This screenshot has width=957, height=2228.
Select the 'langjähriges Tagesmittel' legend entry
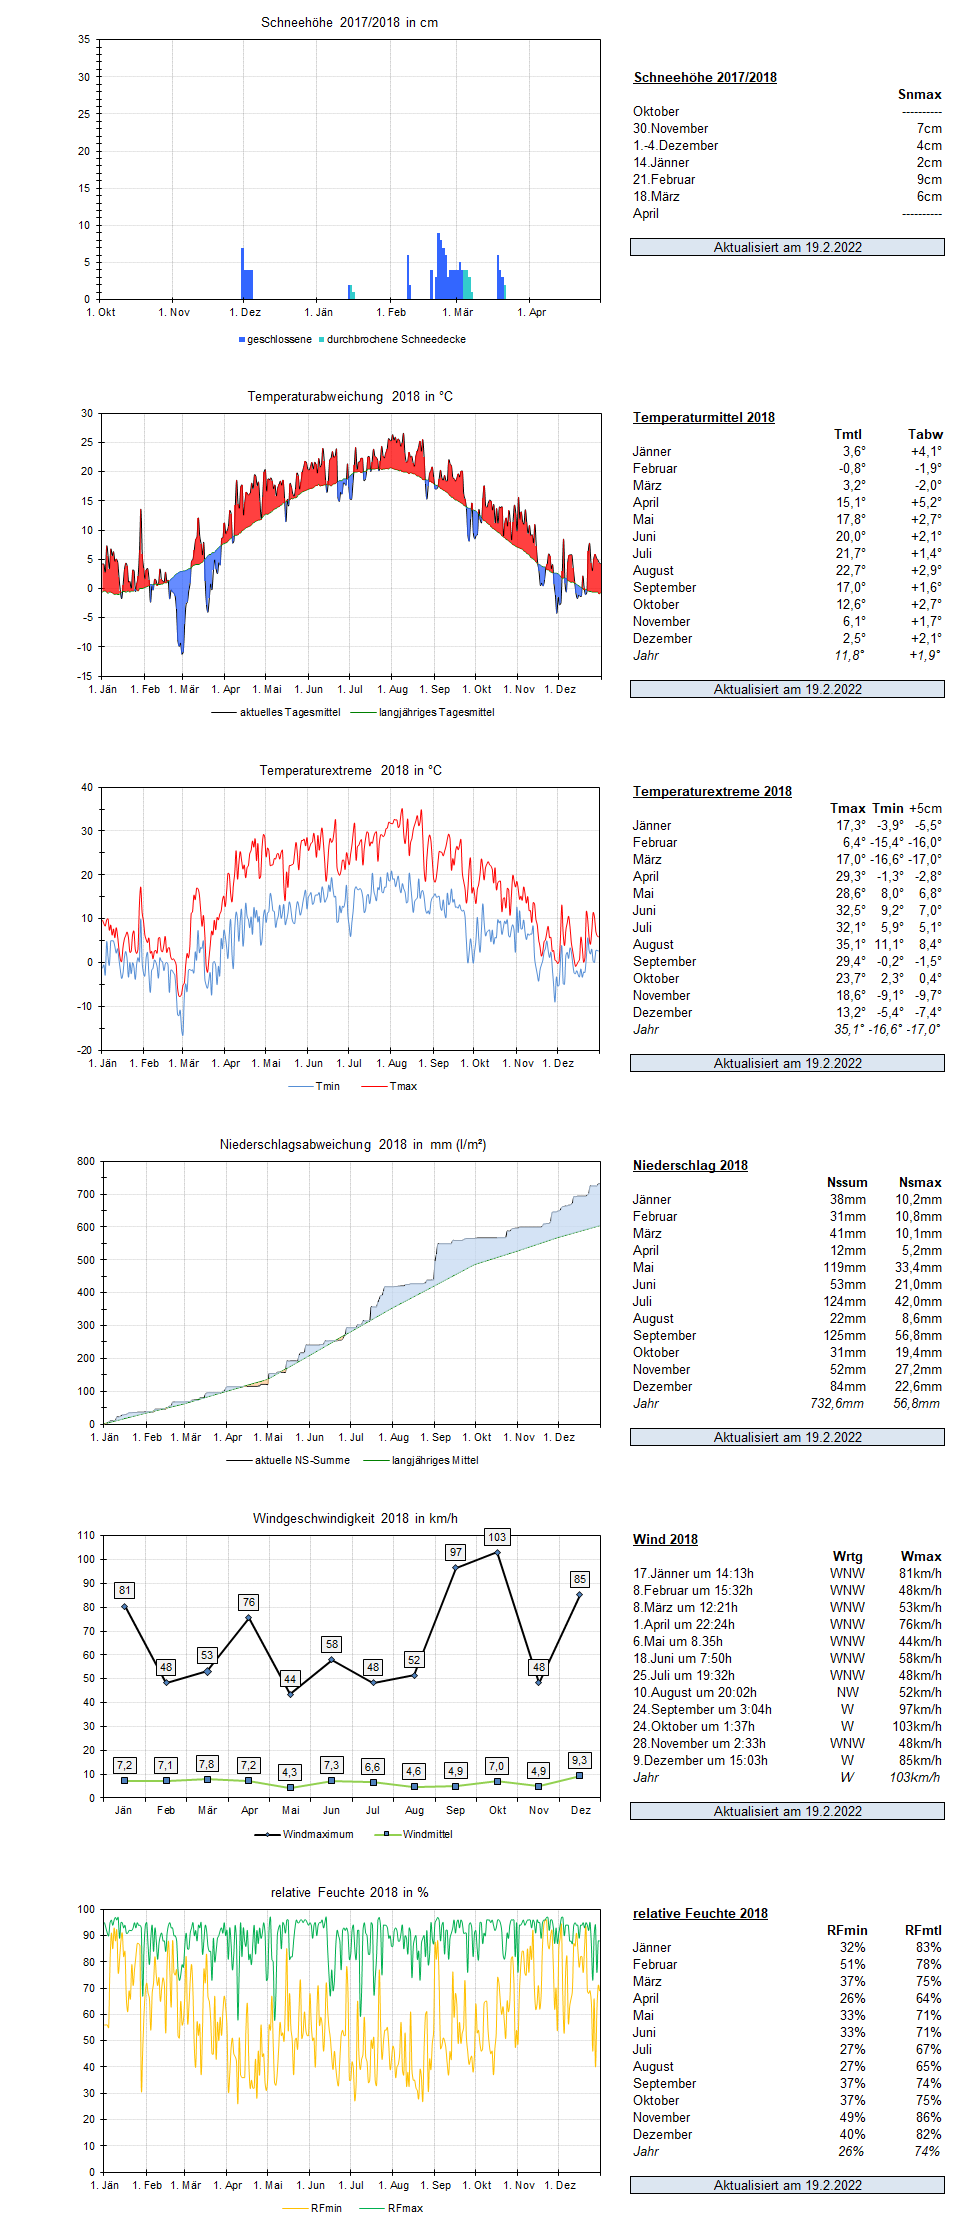pyautogui.click(x=423, y=713)
